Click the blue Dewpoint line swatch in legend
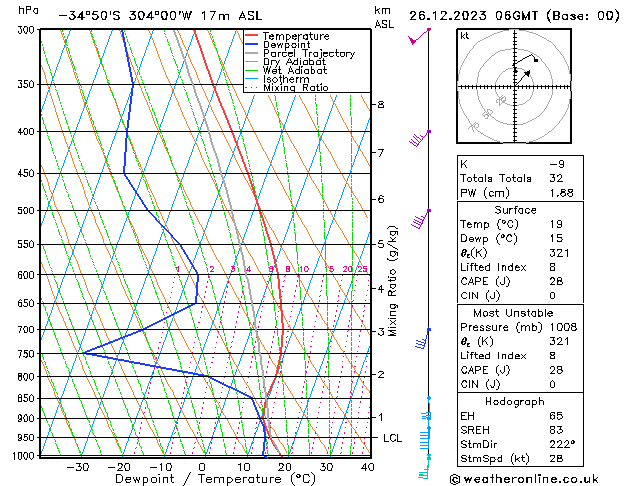Image resolution: width=629 pixels, height=486 pixels. click(252, 44)
